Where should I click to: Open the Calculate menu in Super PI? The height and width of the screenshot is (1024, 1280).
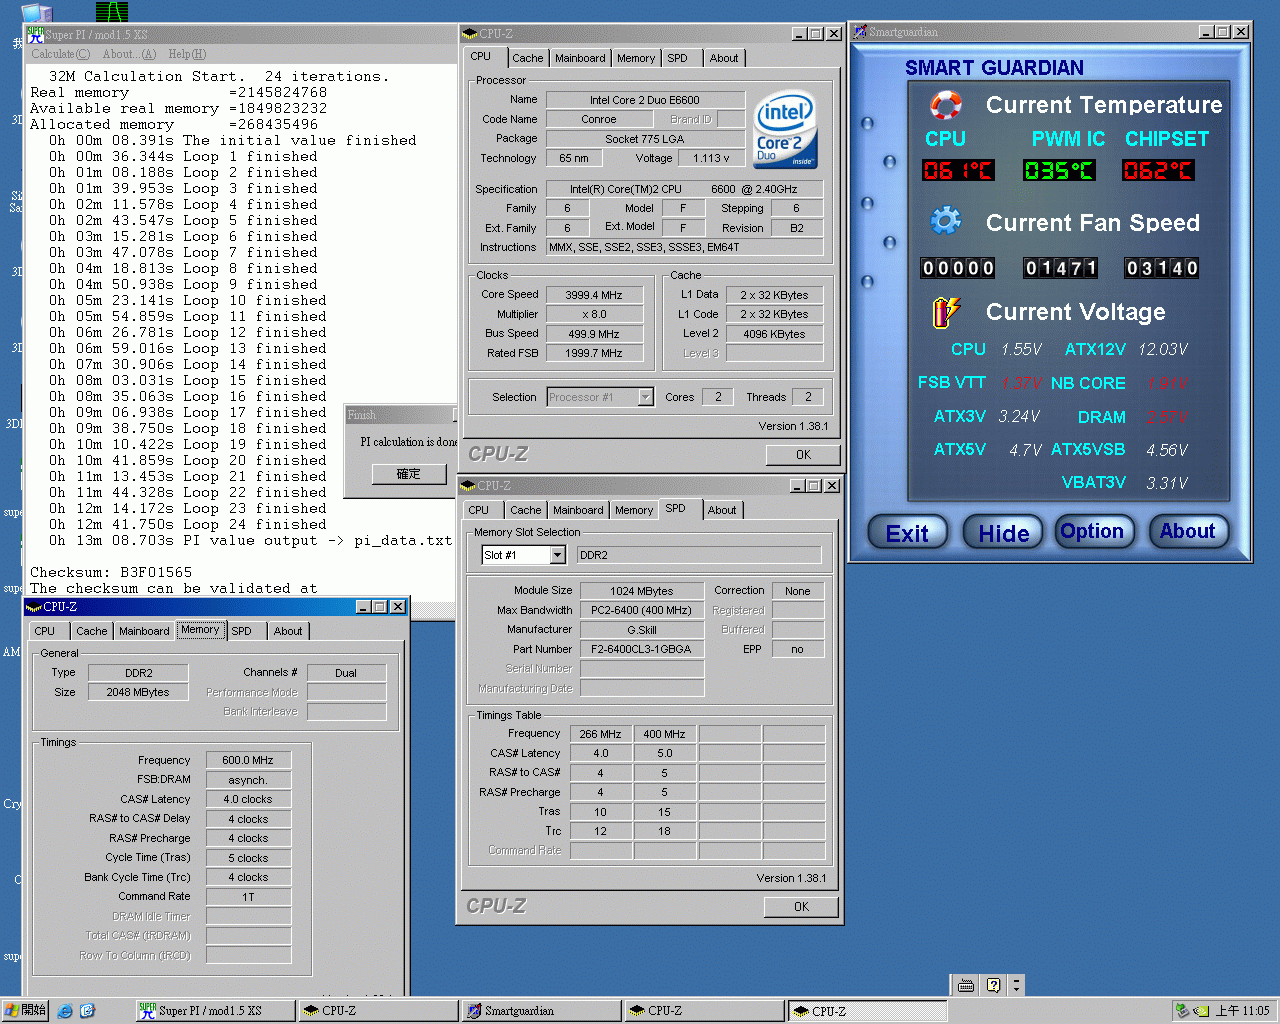point(60,54)
